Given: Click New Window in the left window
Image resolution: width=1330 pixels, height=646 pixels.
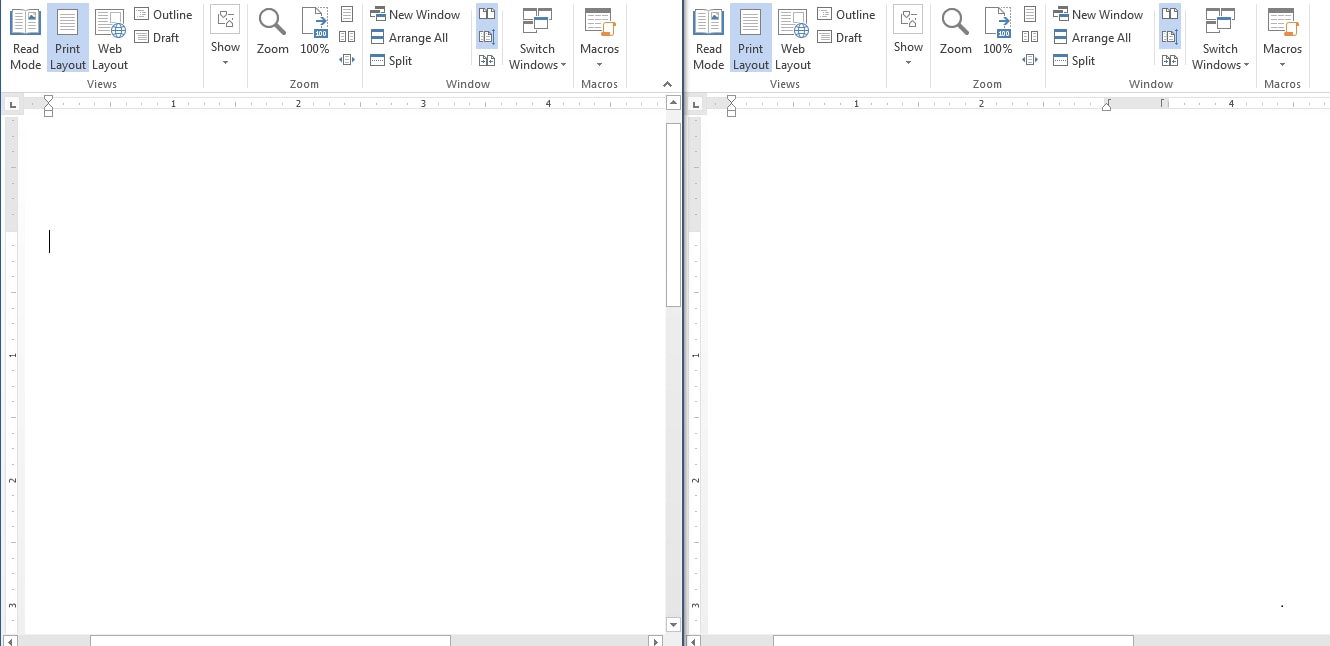Looking at the screenshot, I should tap(415, 14).
